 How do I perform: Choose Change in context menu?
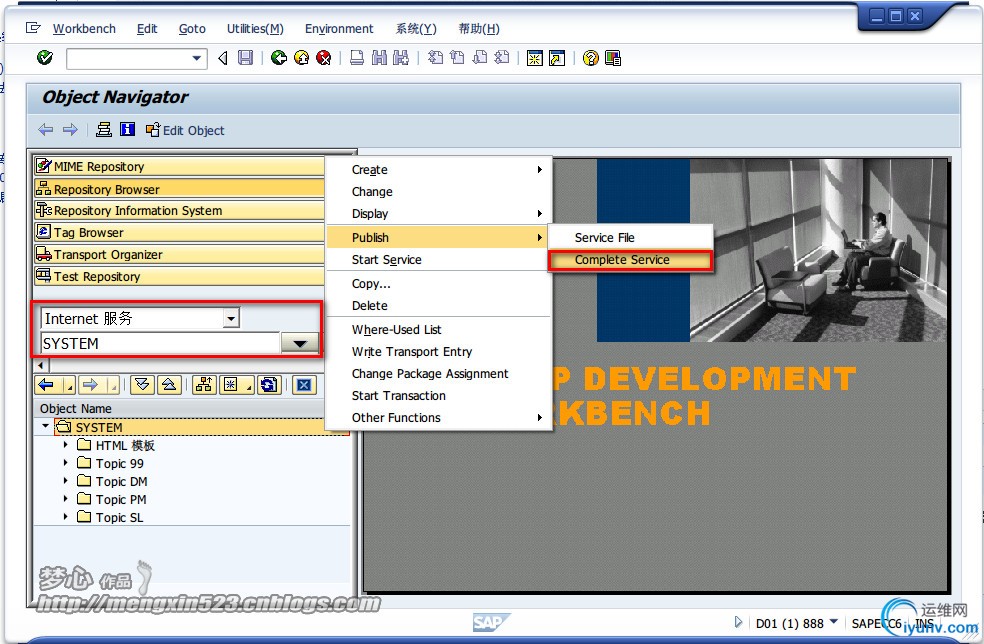(438, 191)
